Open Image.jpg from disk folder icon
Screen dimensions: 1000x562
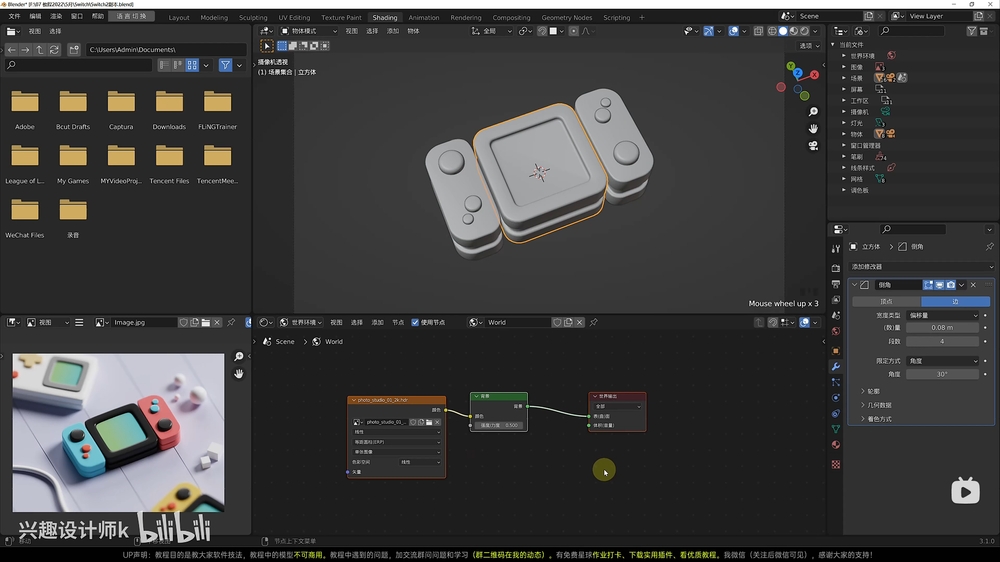pos(205,323)
